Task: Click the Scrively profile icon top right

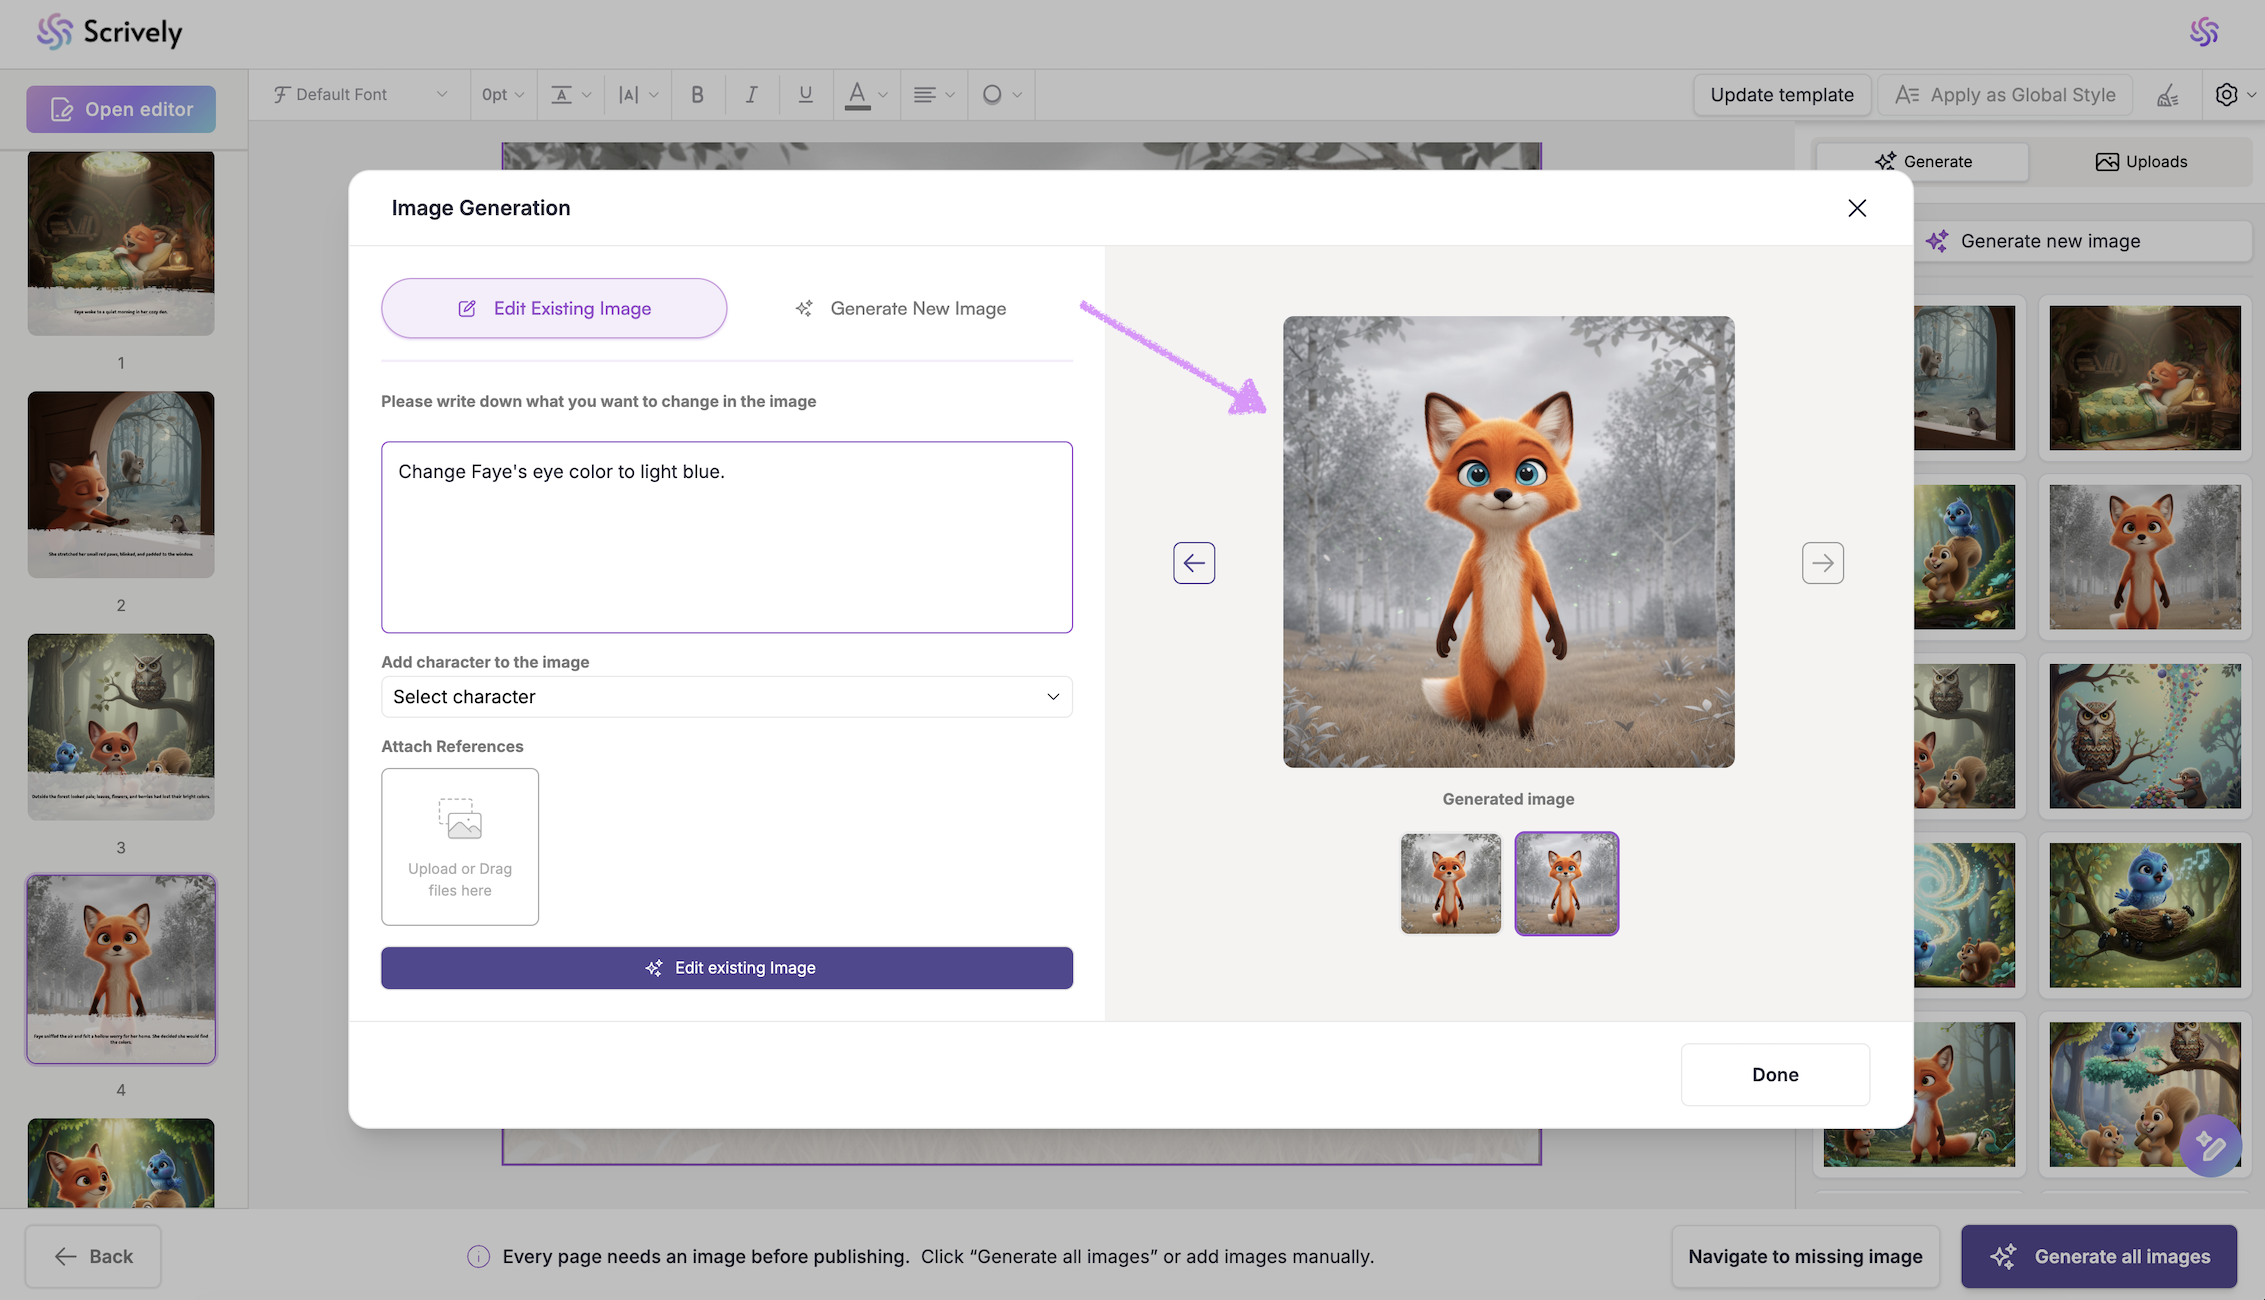Action: point(2204,32)
